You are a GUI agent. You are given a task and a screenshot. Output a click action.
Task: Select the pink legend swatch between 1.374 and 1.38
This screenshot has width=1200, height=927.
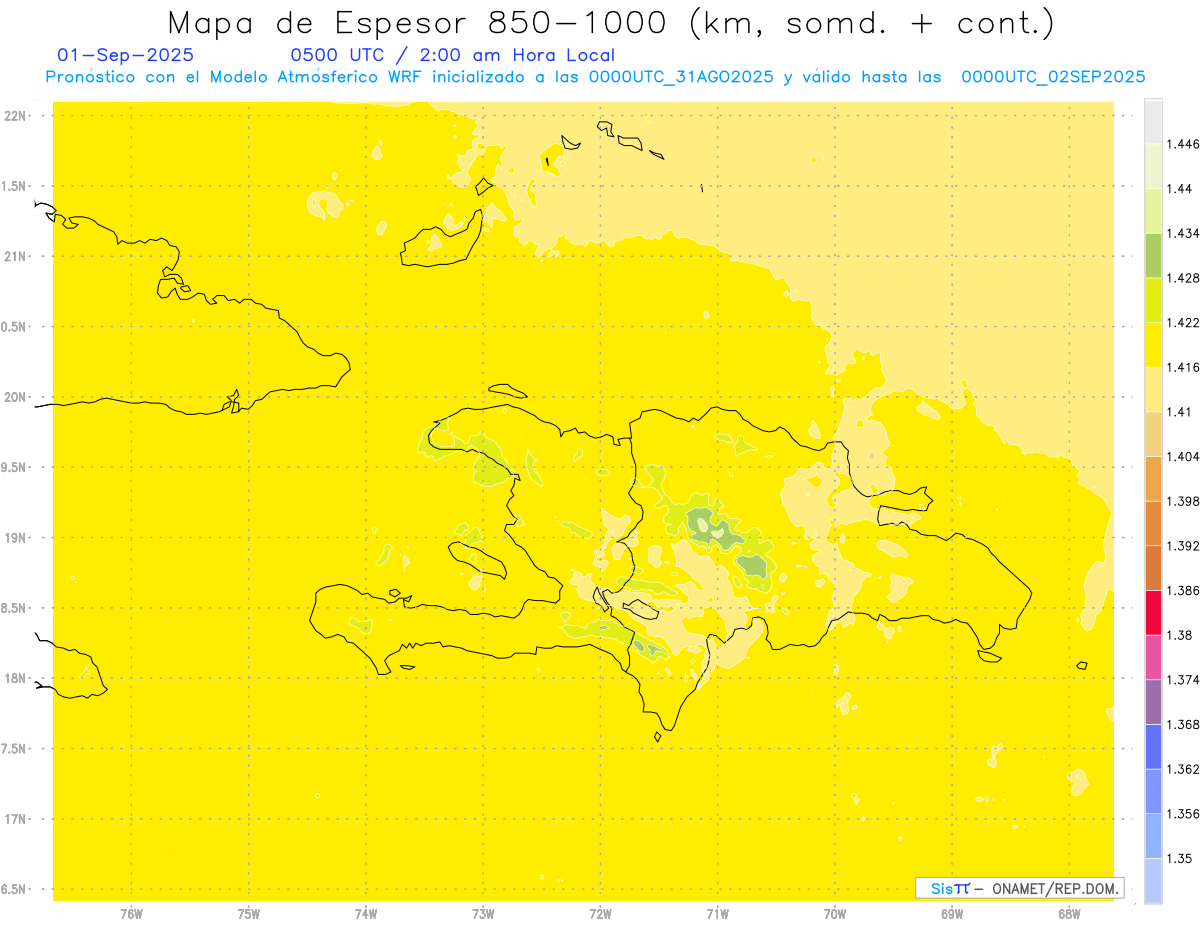[1153, 657]
